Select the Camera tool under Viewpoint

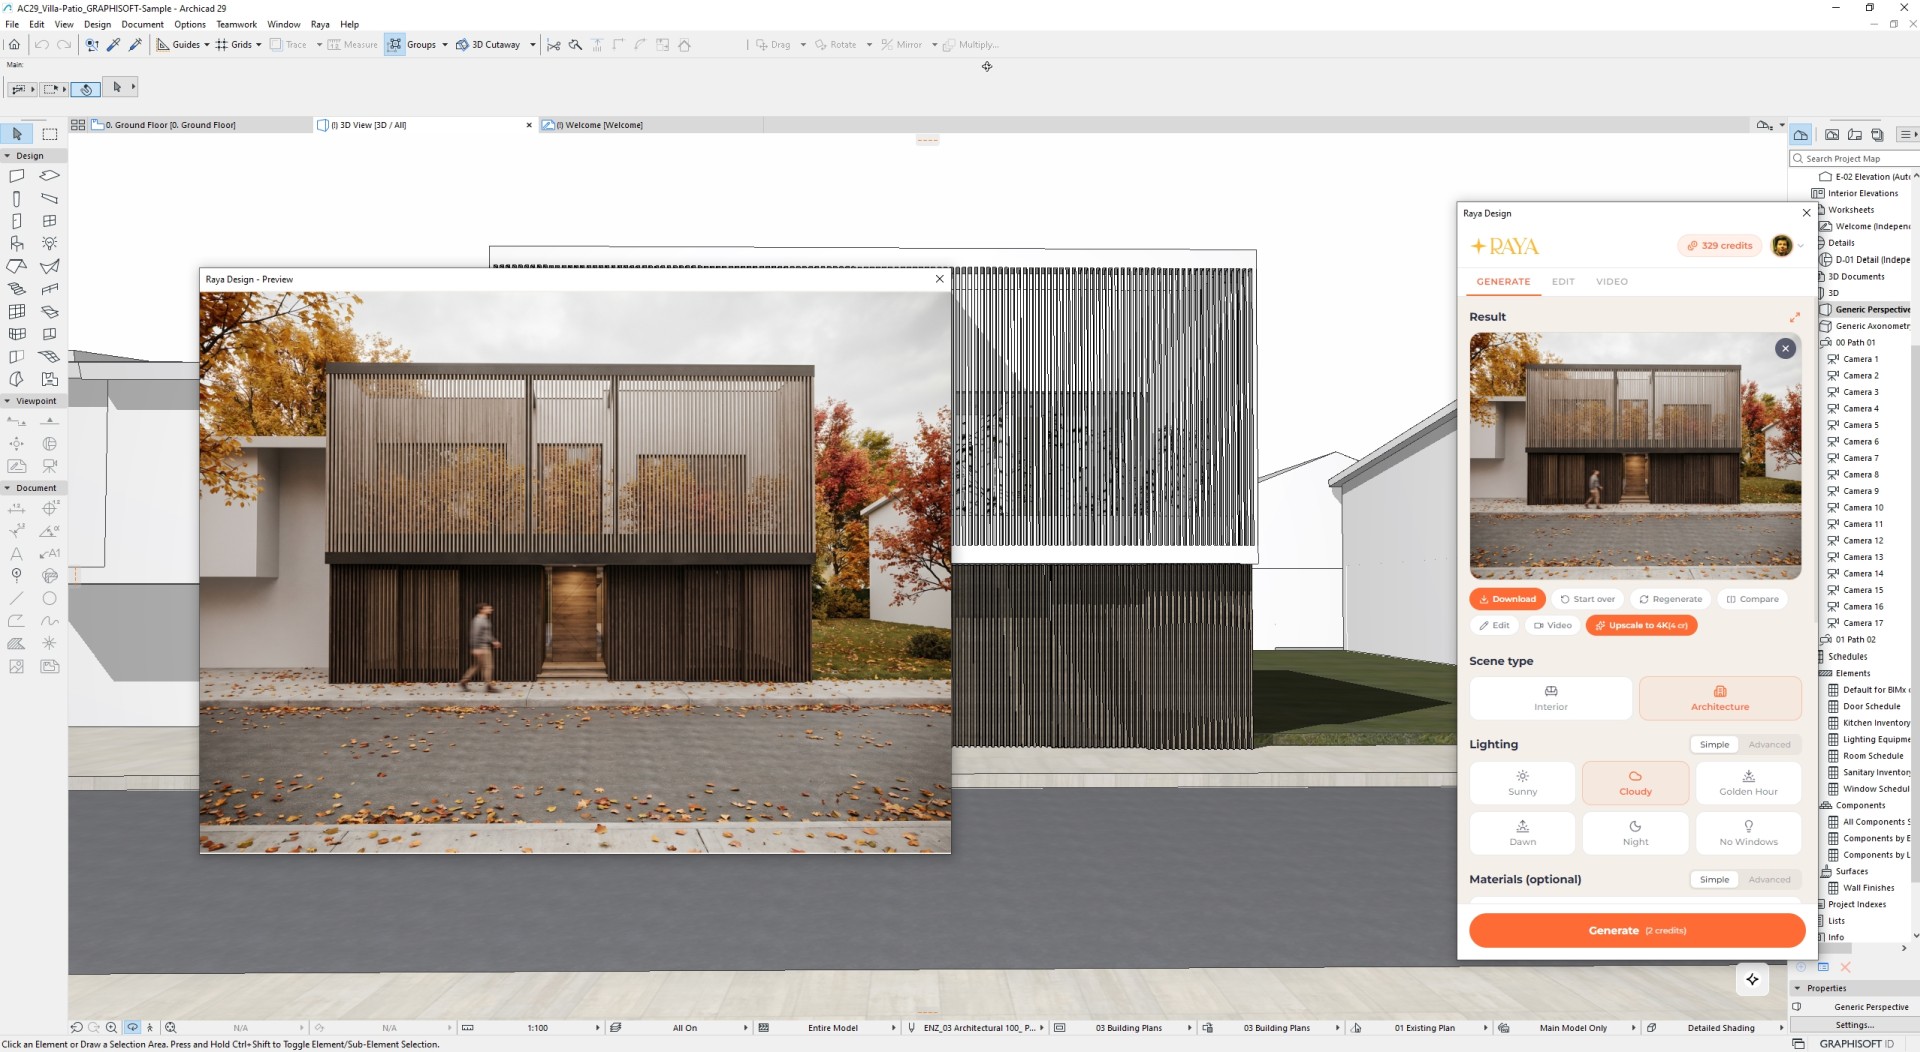click(x=50, y=466)
